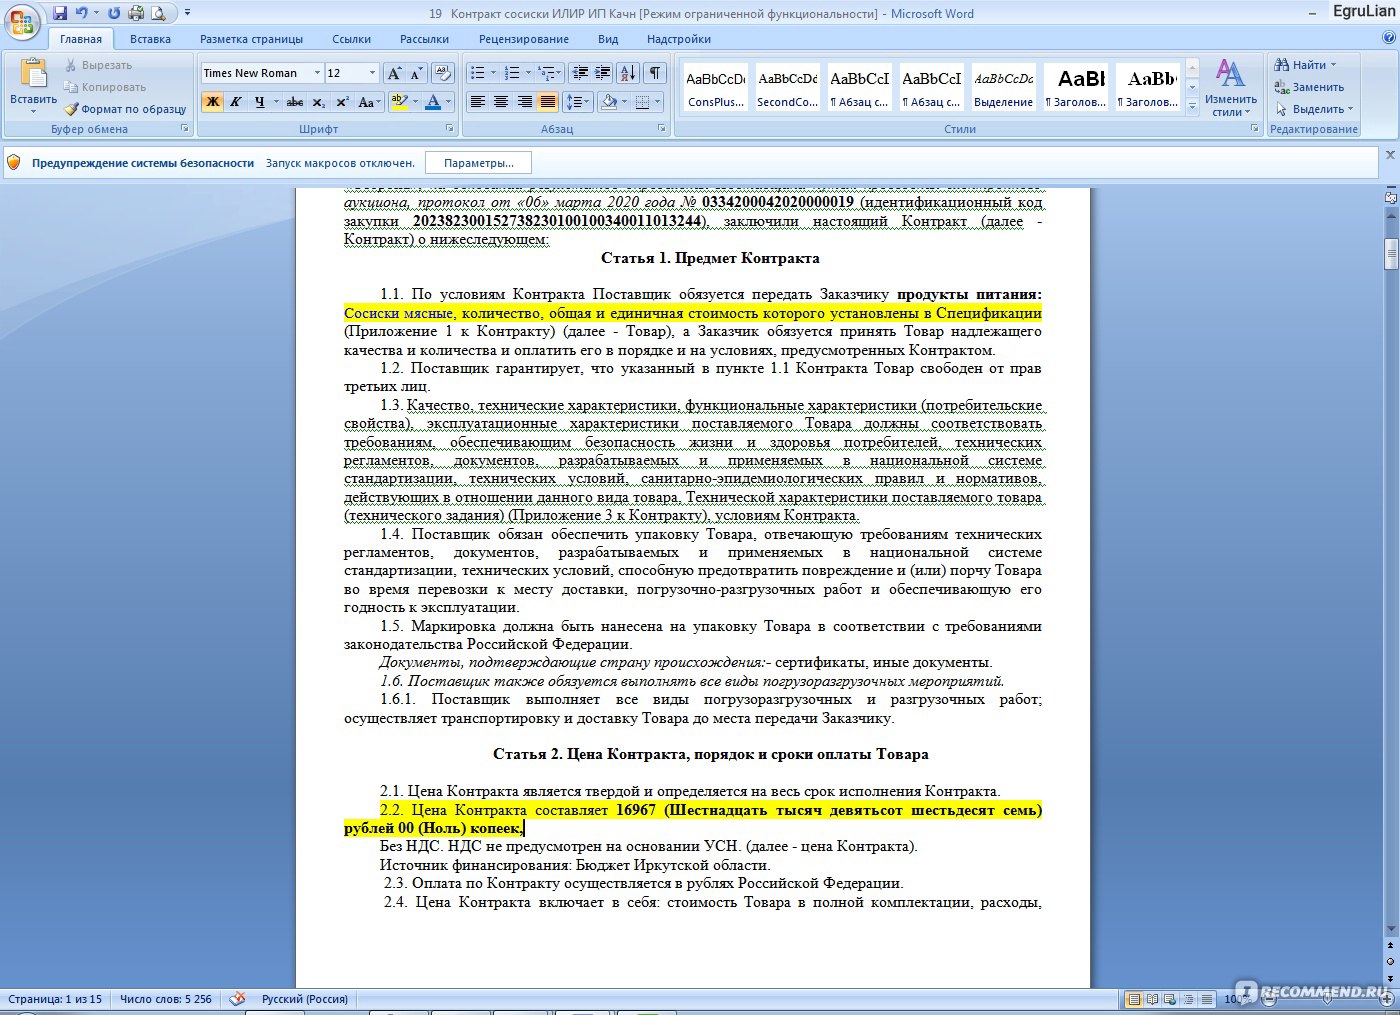Open the Надстройки tab
The image size is (1400, 1015).
click(679, 39)
